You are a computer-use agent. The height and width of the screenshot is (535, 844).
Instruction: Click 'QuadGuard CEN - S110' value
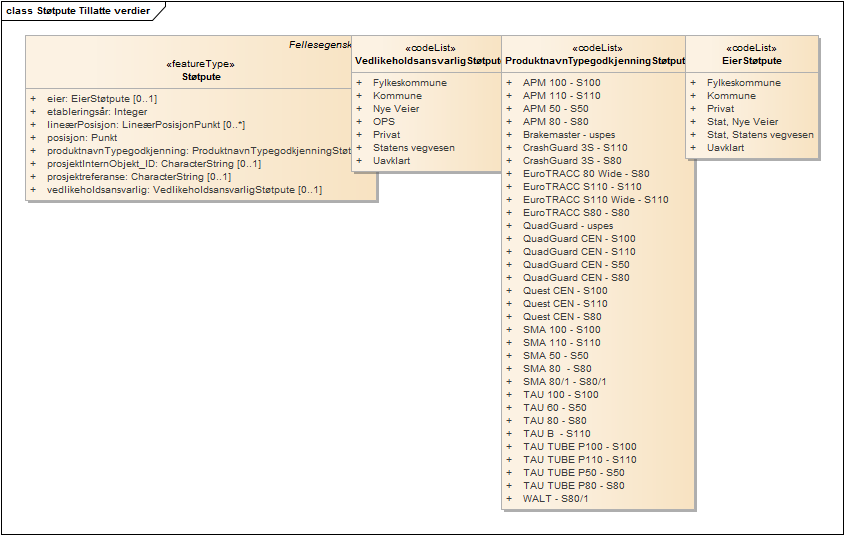pos(579,251)
